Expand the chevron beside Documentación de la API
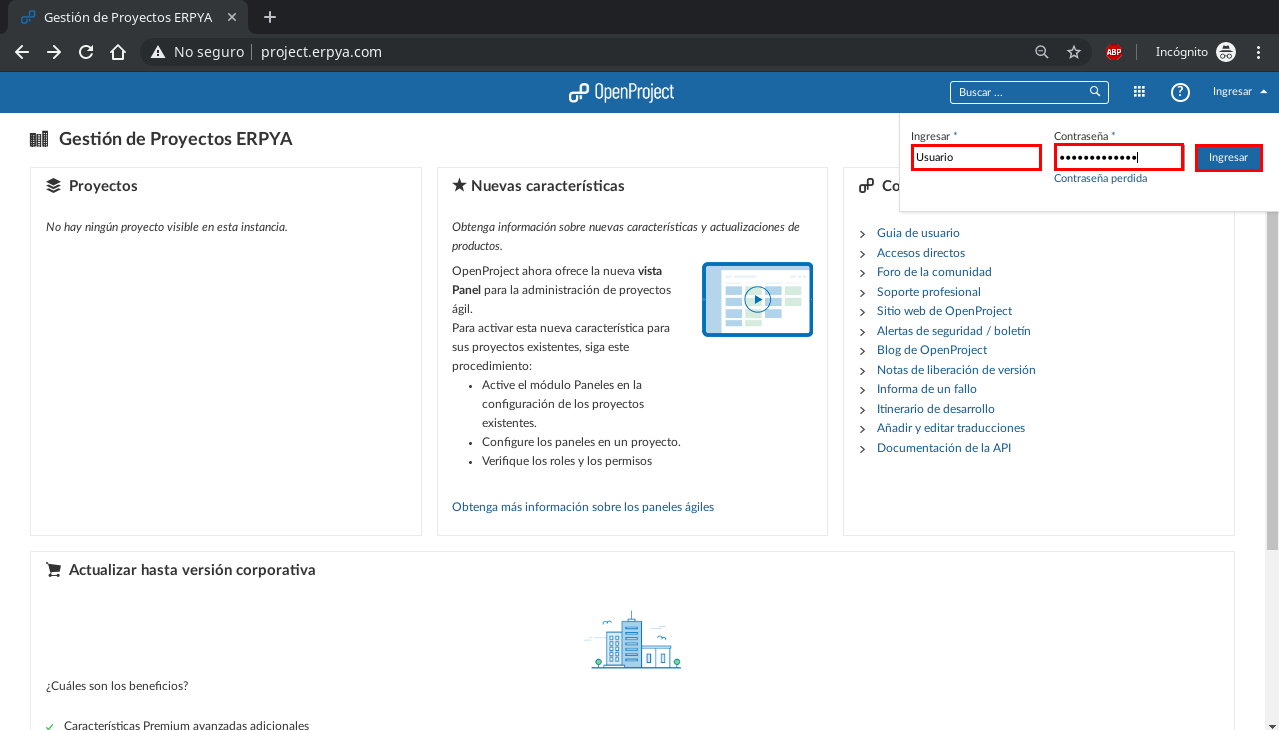 (862, 448)
